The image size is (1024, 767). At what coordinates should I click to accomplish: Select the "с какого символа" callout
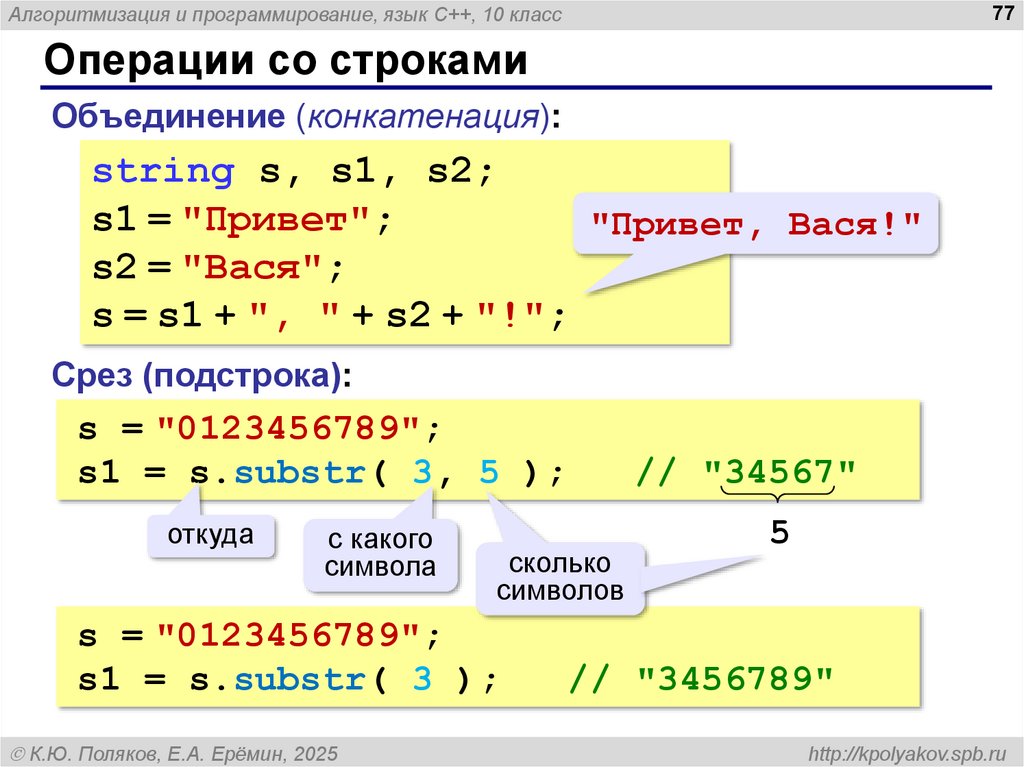(380, 554)
